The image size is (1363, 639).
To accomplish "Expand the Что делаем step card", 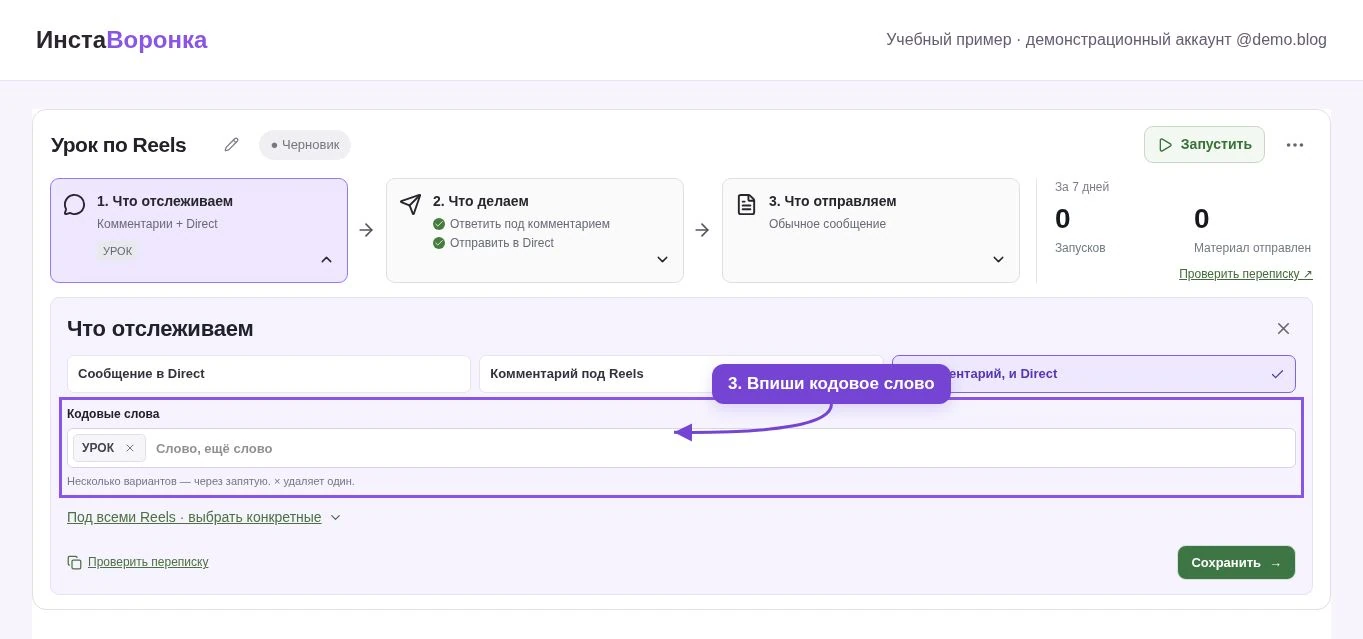I will click(x=662, y=260).
